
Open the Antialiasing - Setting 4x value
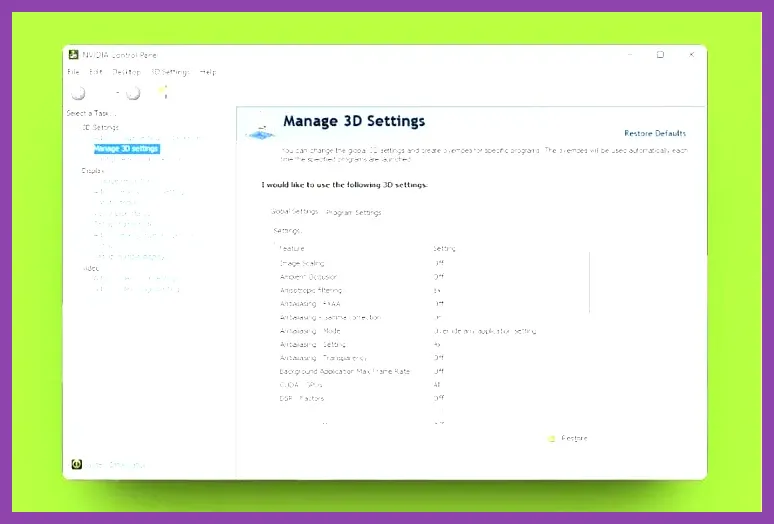pyautogui.click(x=437, y=344)
